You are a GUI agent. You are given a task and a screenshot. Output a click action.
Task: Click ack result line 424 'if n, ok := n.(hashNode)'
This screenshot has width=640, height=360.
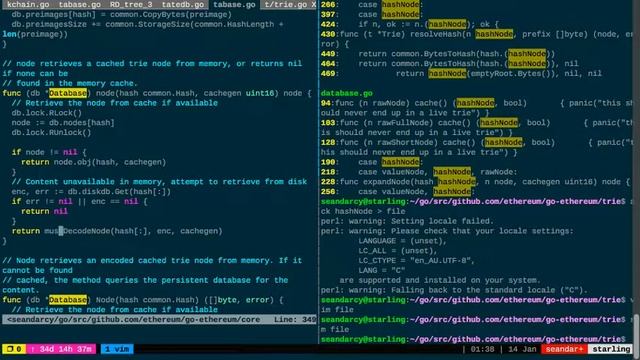pos(410,24)
